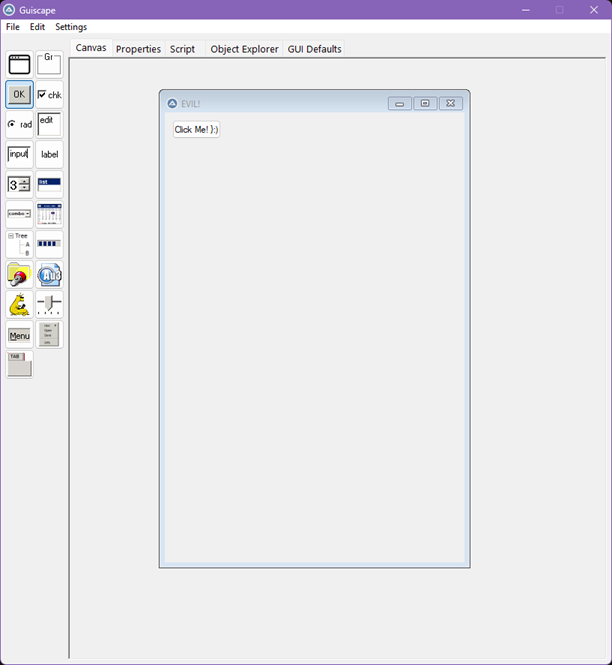The width and height of the screenshot is (612, 665).
Task: Switch to the Object Explorer tab
Action: 244,49
